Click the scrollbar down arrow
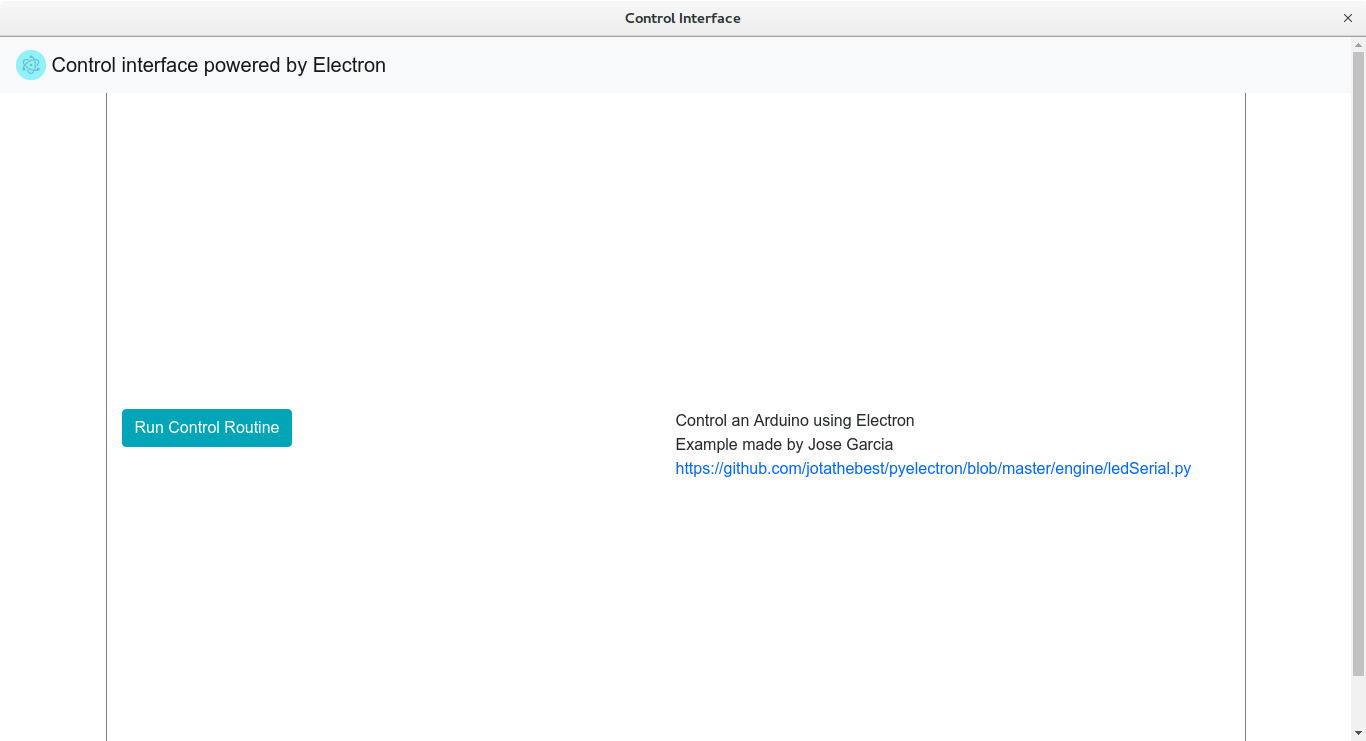This screenshot has width=1366, height=741. (x=1358, y=733)
